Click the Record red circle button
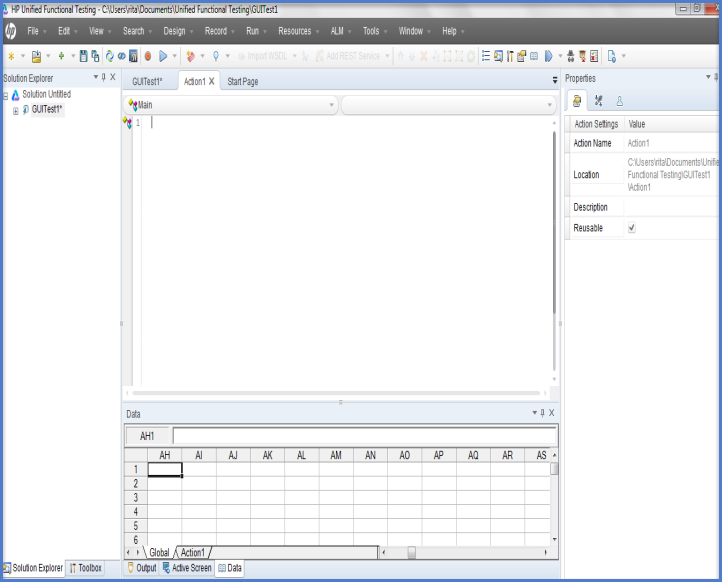Image resolution: width=722 pixels, height=582 pixels. click(148, 56)
